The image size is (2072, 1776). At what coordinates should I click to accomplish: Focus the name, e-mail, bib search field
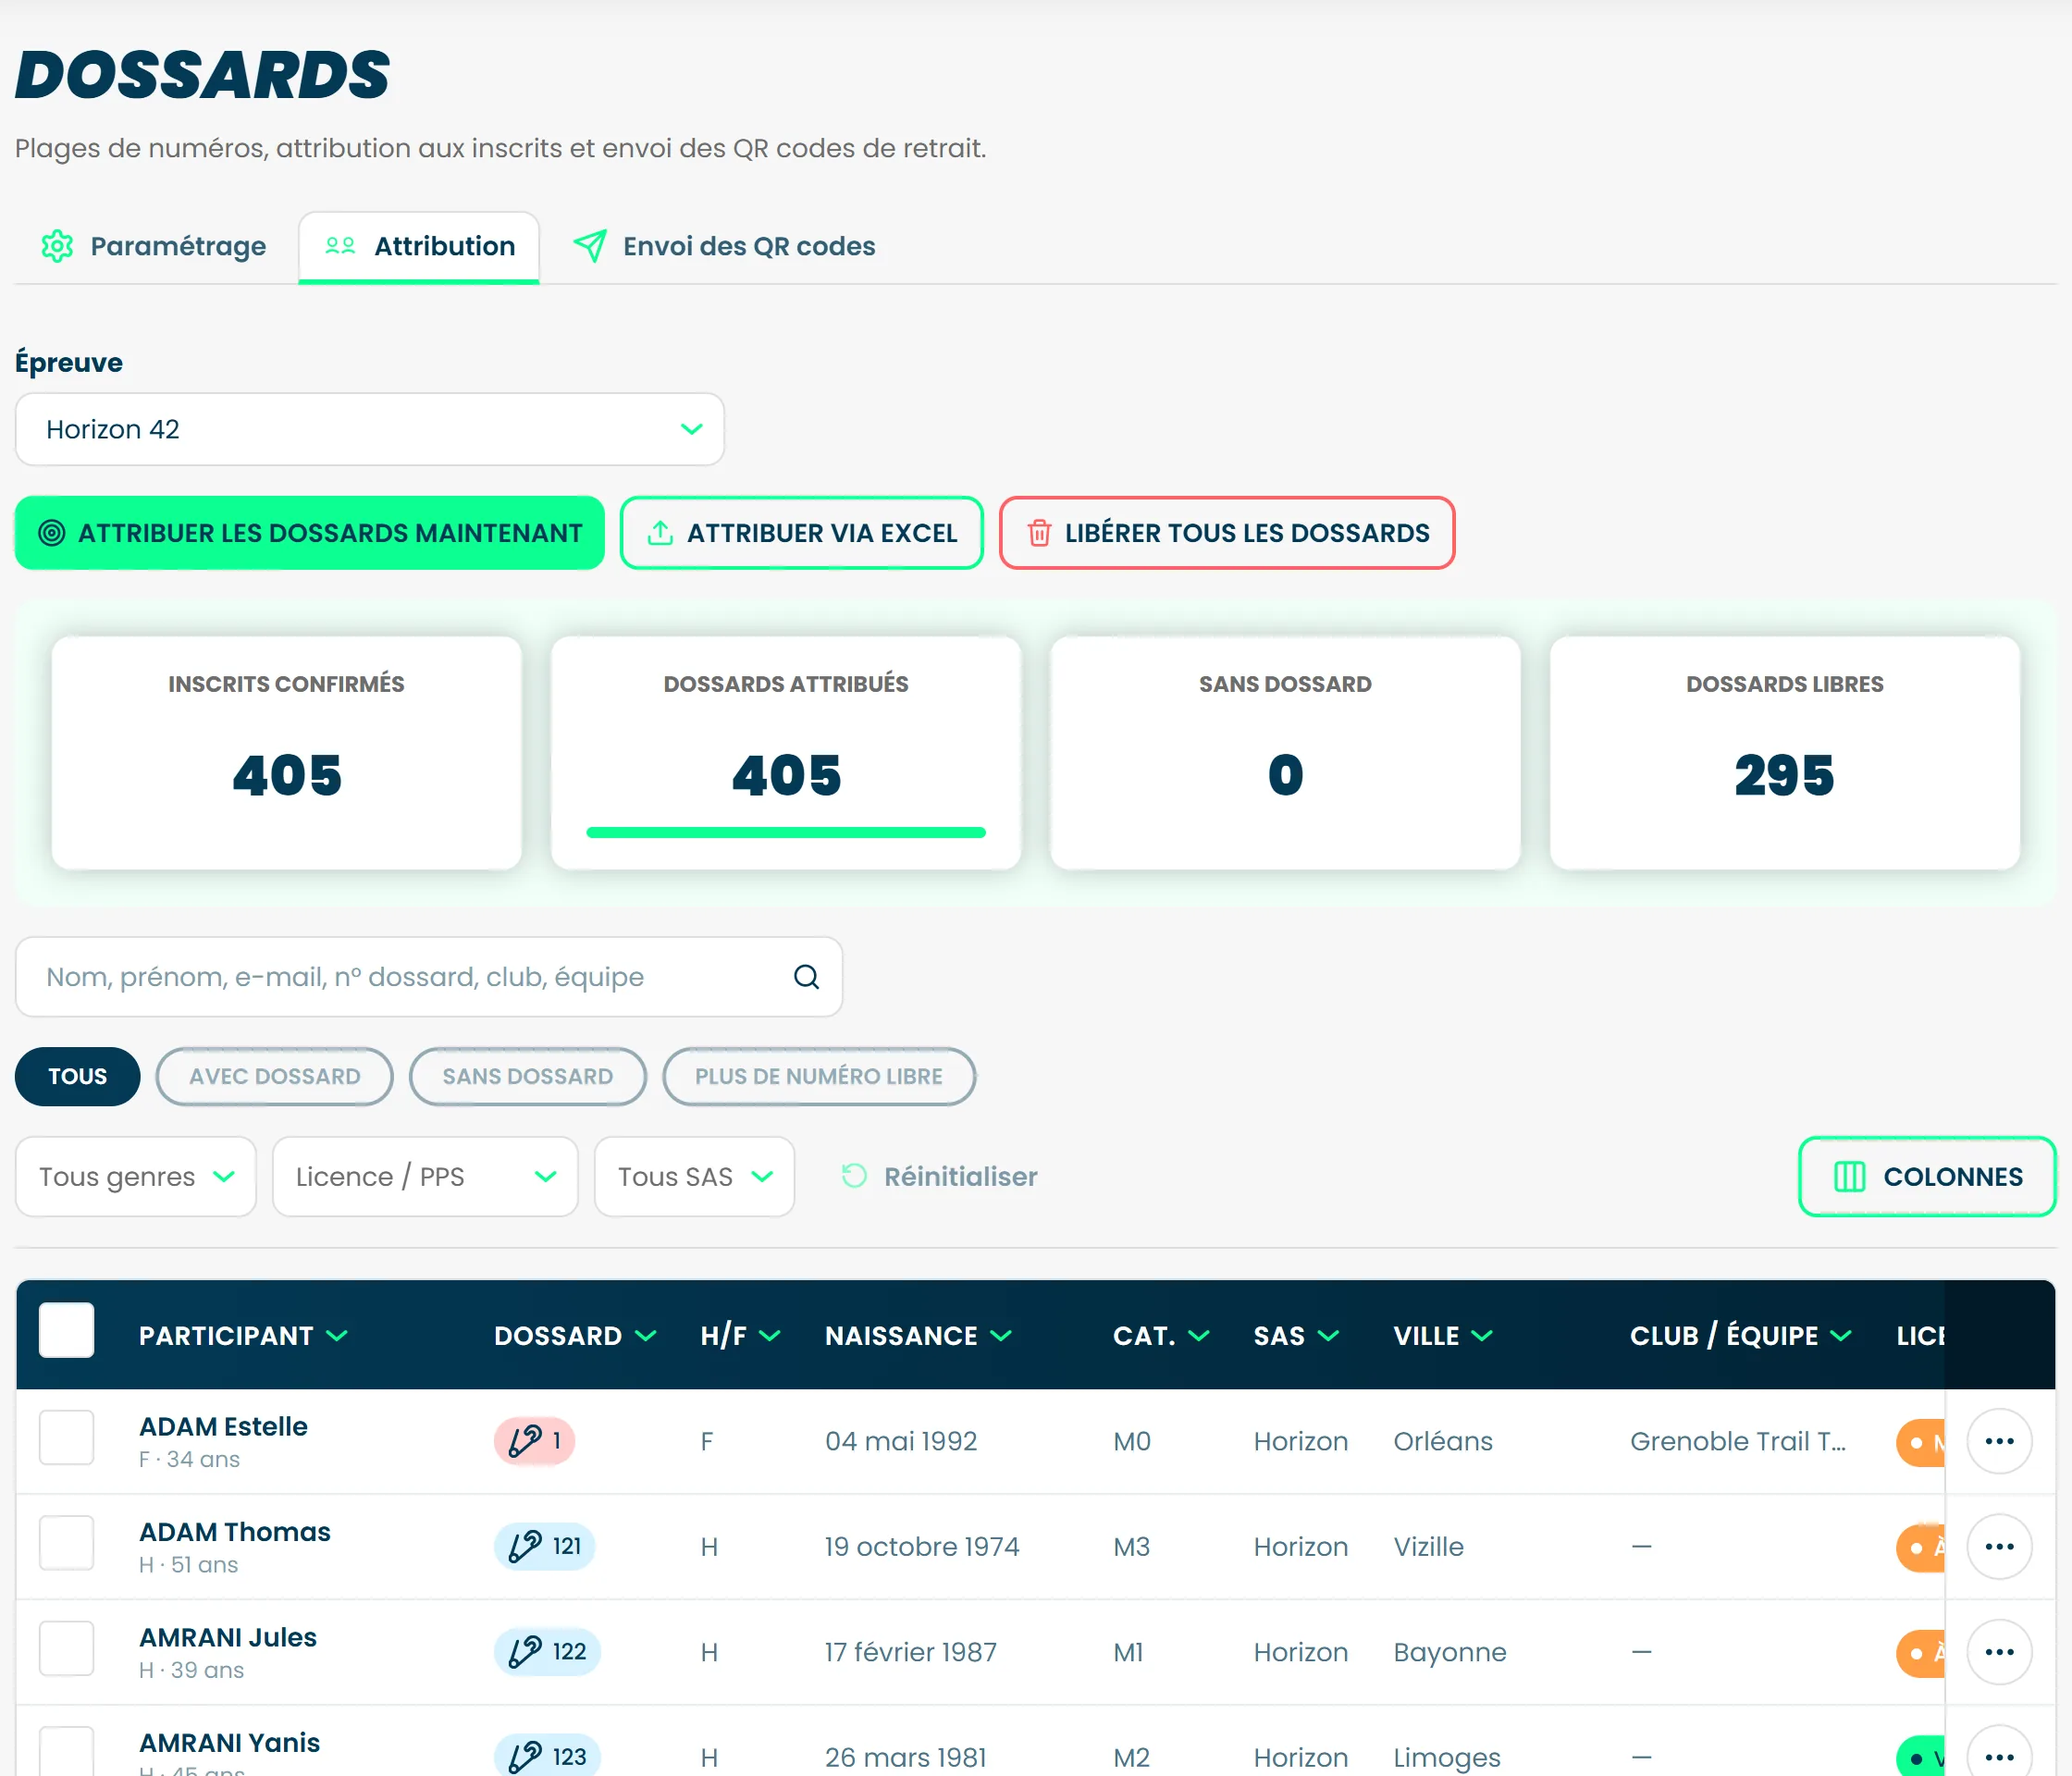coord(429,977)
